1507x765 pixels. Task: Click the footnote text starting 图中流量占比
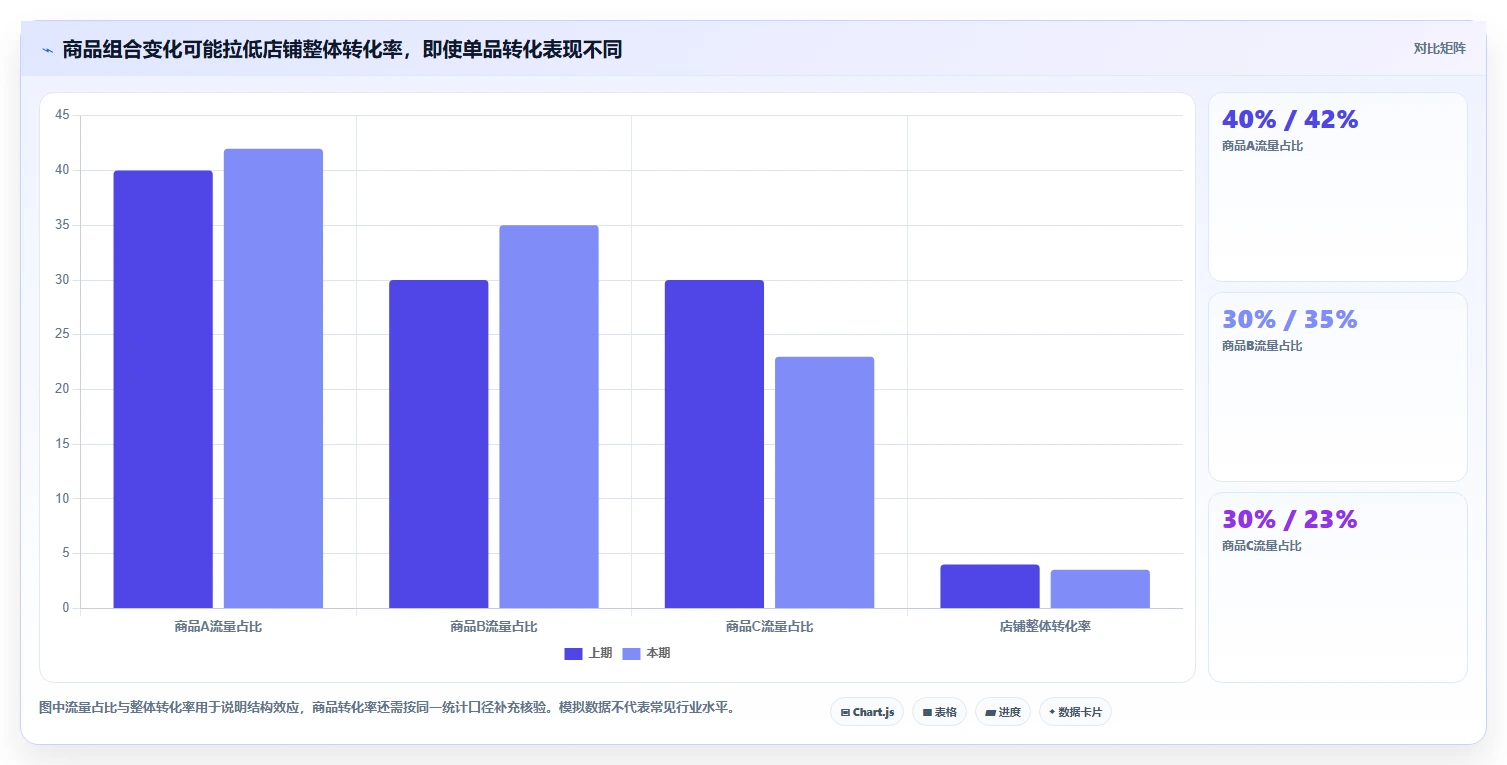[x=389, y=708]
